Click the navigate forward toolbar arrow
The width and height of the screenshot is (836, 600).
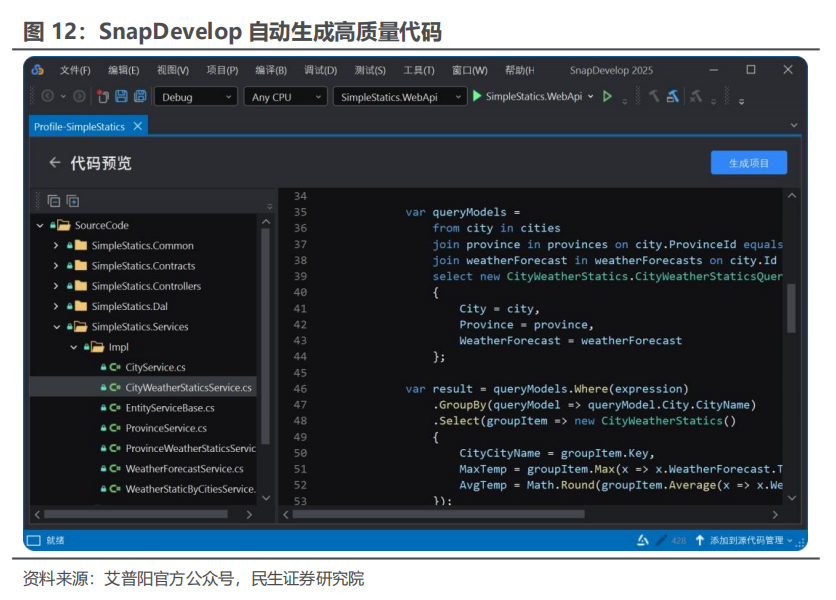point(79,96)
